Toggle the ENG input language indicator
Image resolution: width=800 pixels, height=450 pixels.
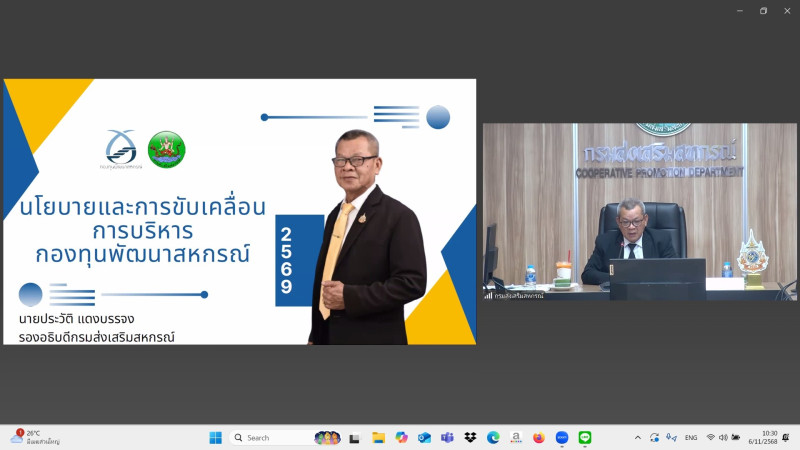tap(691, 438)
